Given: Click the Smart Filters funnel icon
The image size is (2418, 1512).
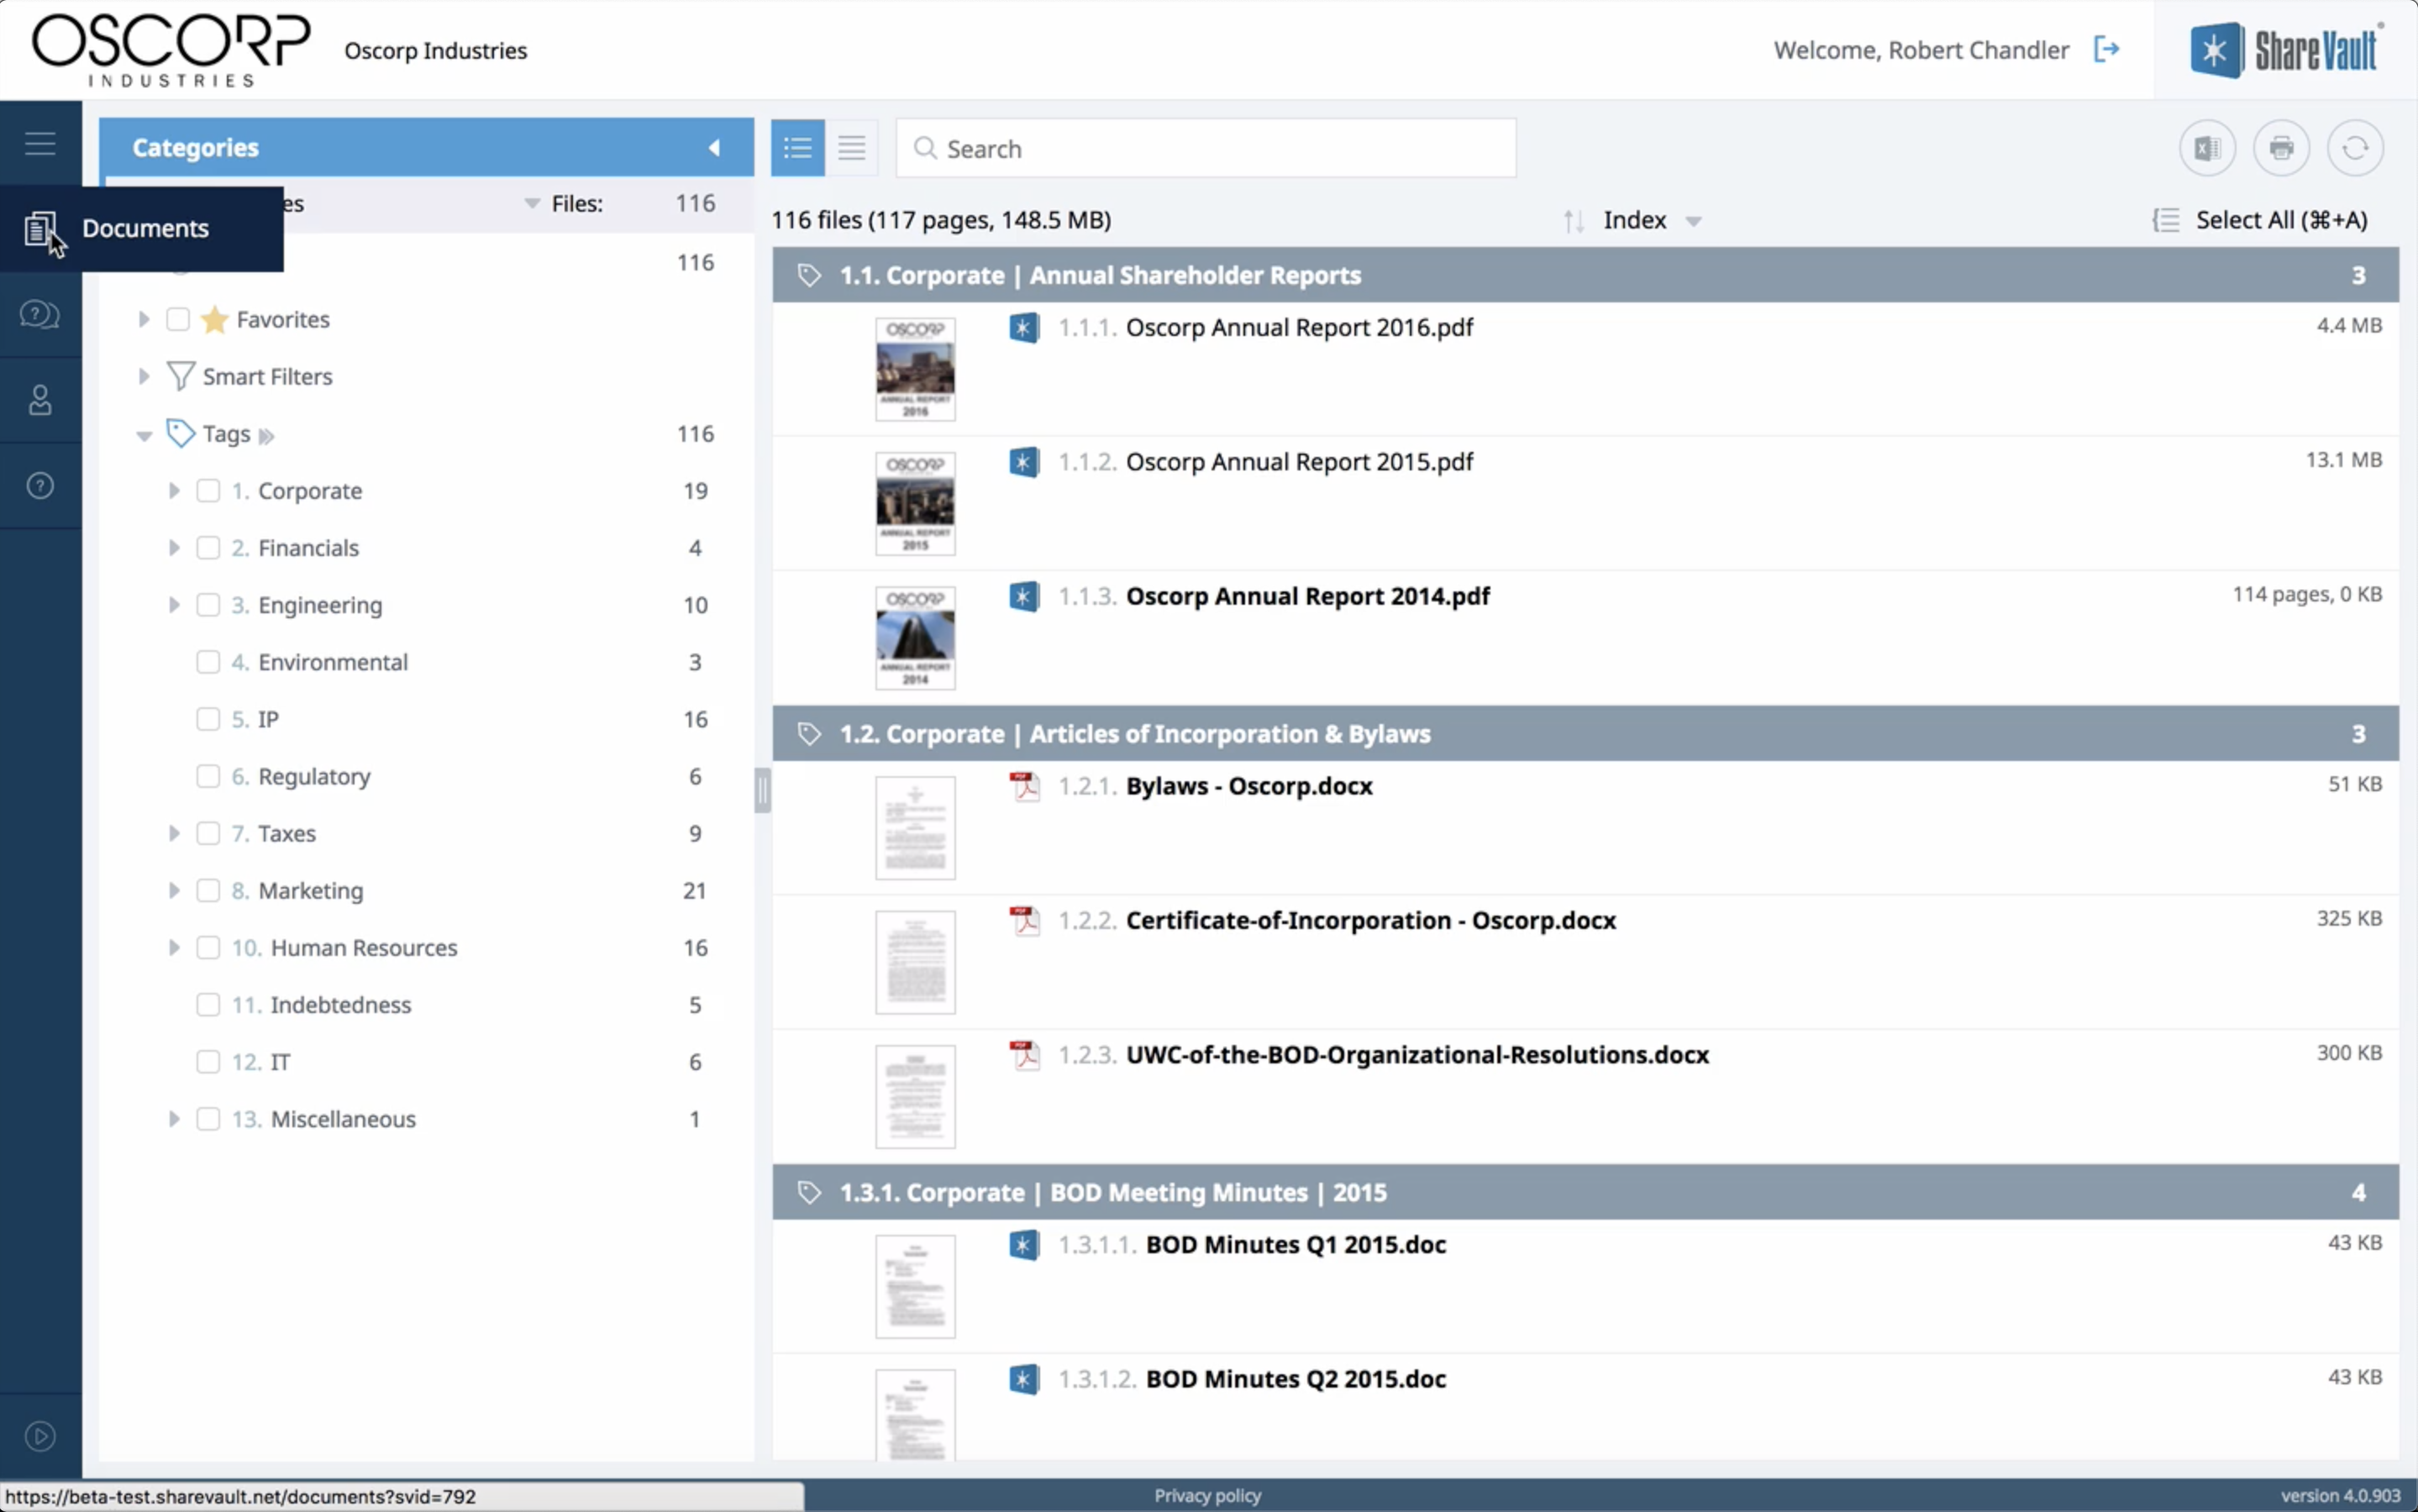Looking at the screenshot, I should [180, 376].
